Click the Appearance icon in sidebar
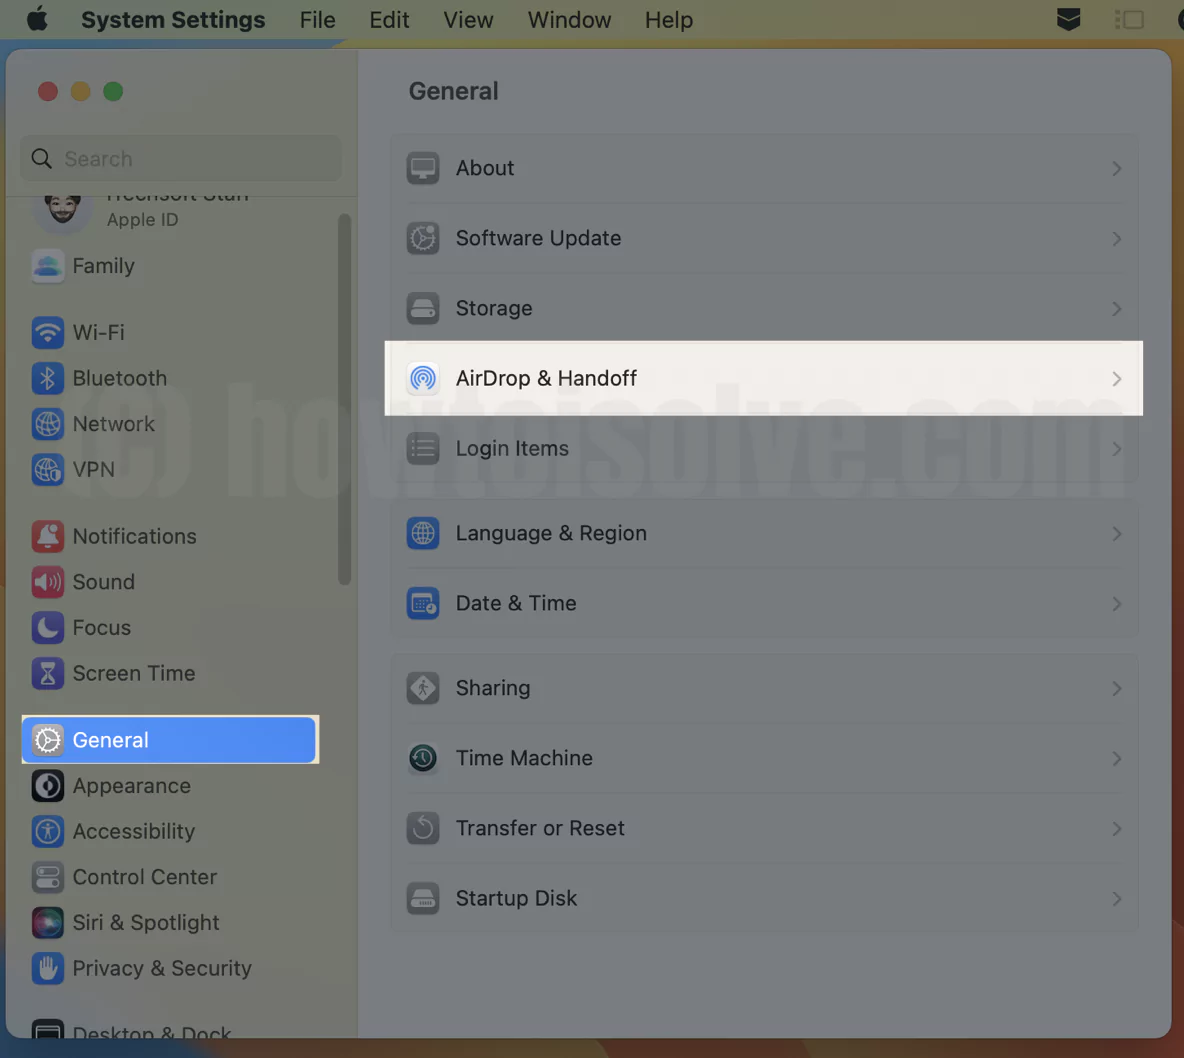 coord(48,785)
